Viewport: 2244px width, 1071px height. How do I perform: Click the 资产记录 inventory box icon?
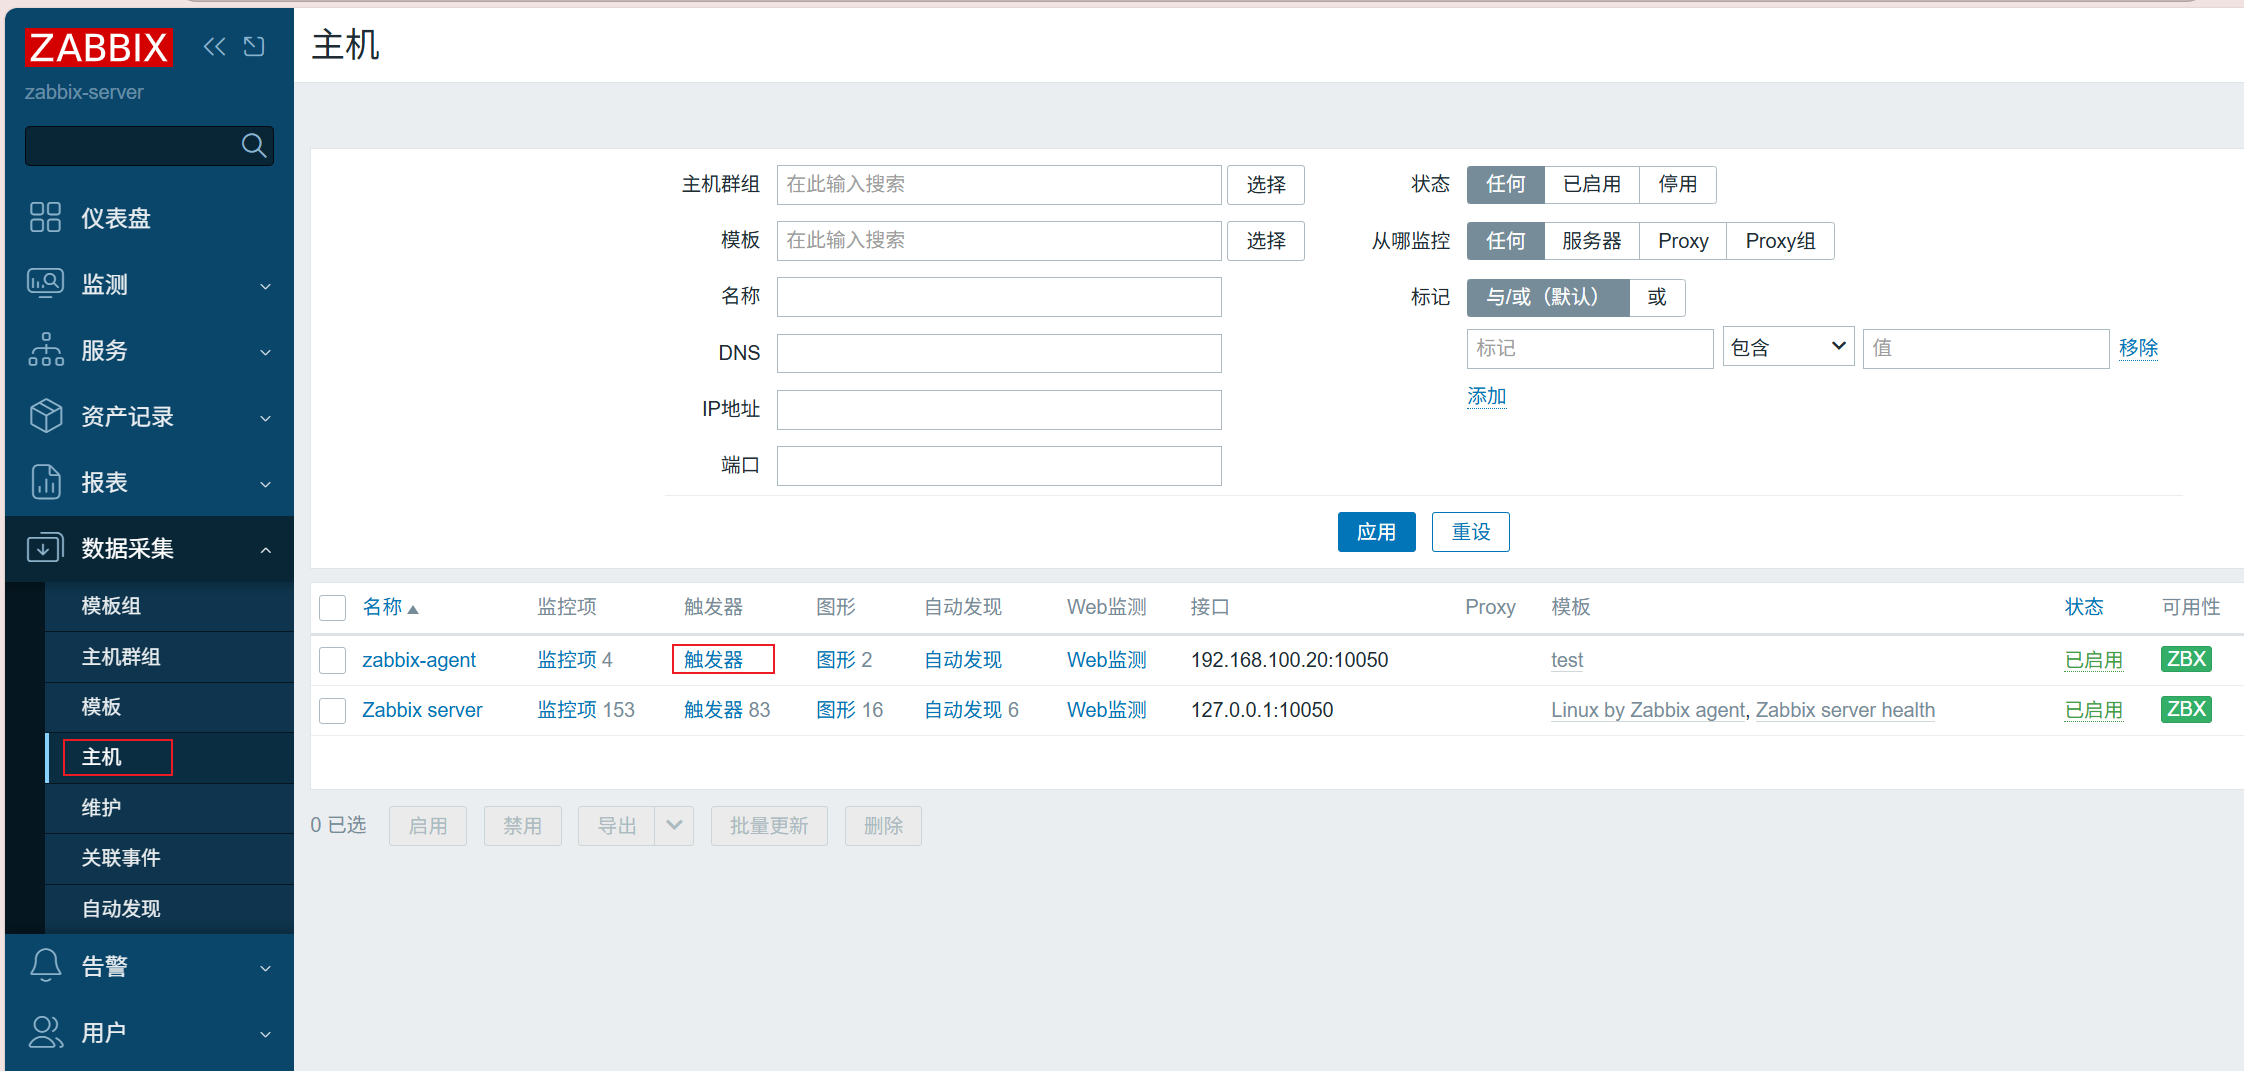click(x=45, y=416)
